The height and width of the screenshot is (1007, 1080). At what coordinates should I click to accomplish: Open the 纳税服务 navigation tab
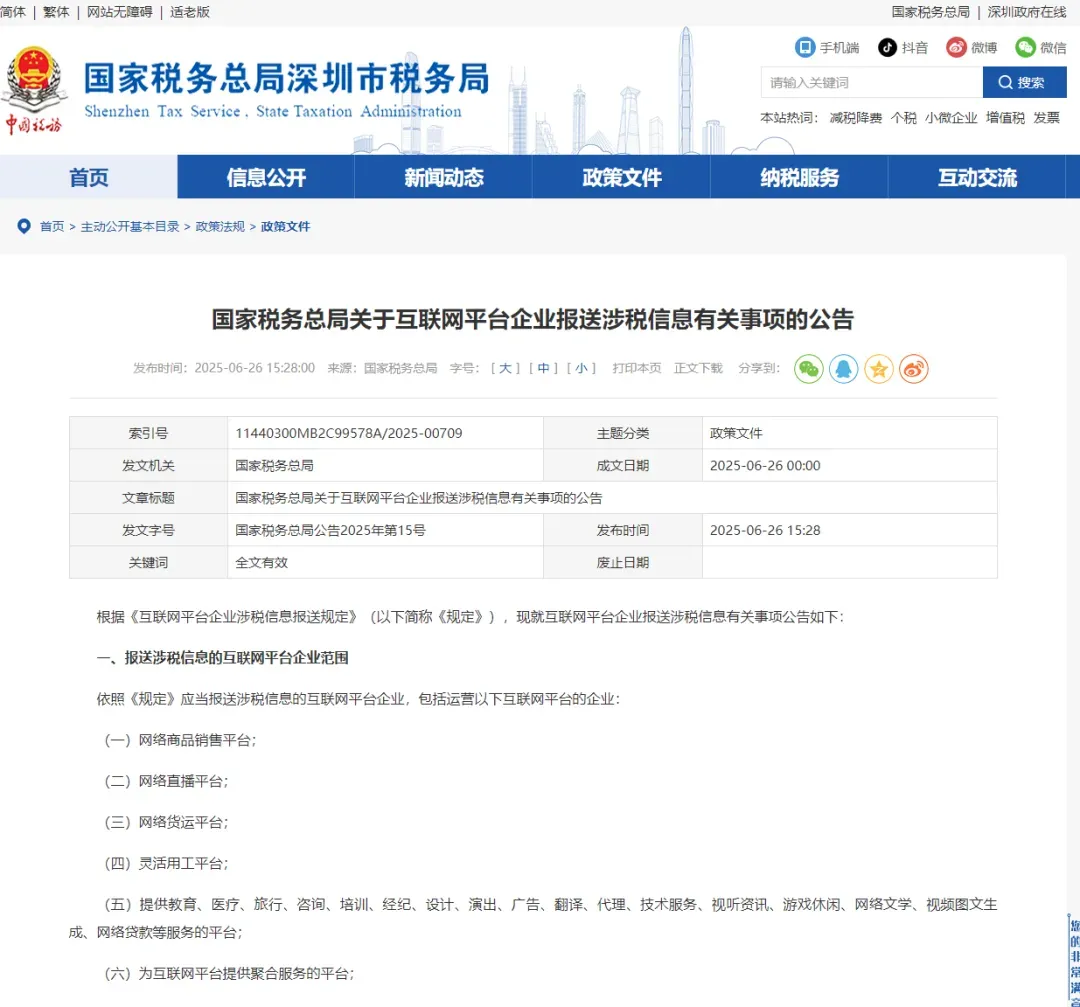tap(799, 177)
